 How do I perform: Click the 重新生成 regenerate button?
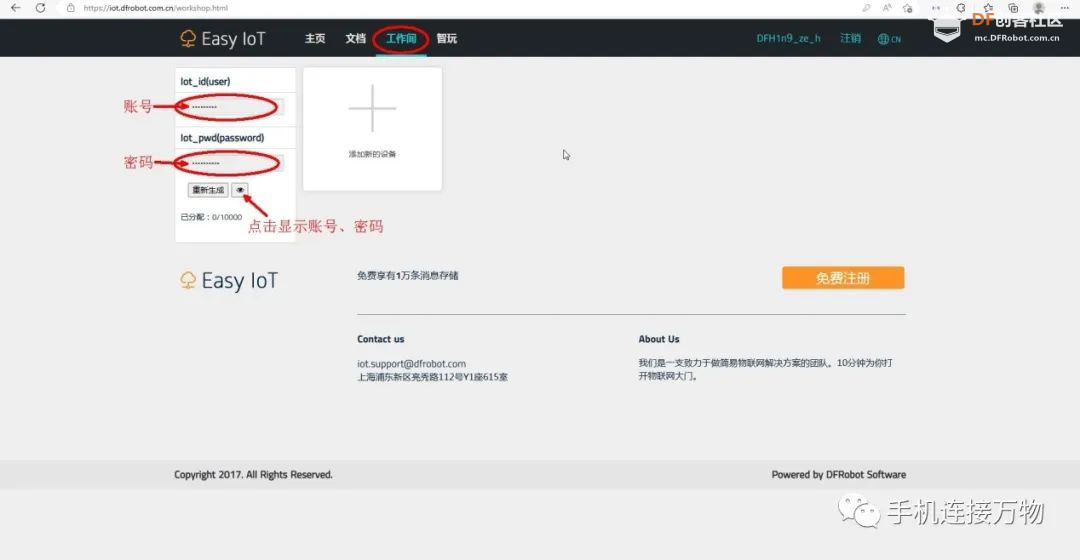(x=208, y=190)
